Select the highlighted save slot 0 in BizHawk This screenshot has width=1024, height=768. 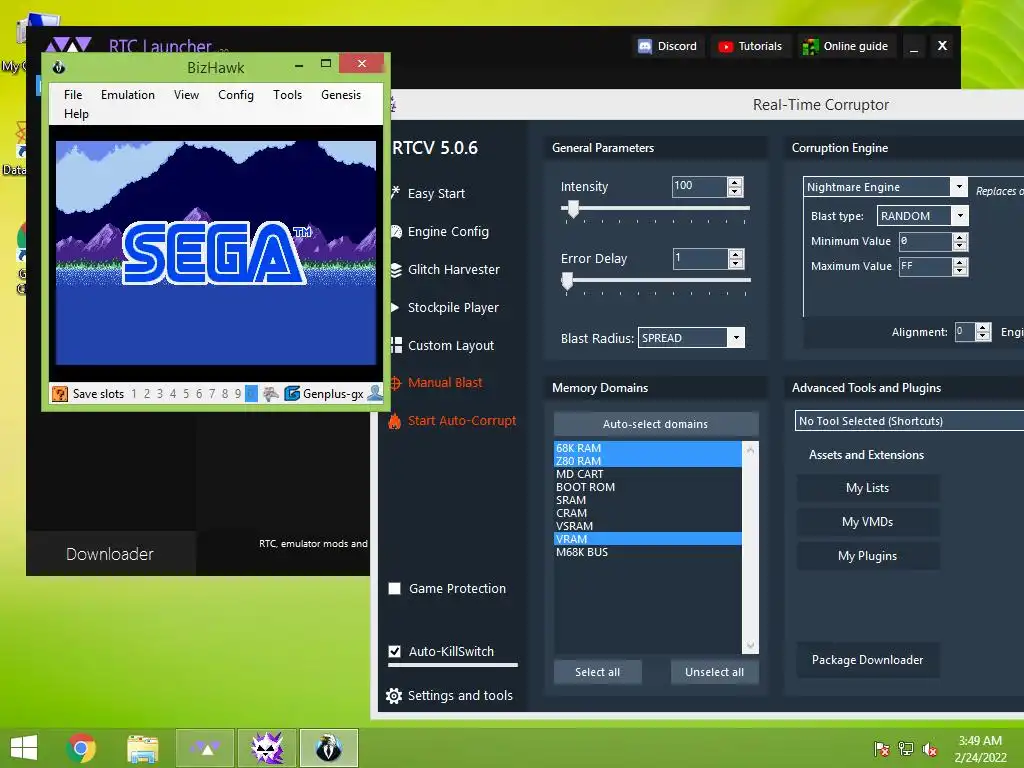point(251,393)
